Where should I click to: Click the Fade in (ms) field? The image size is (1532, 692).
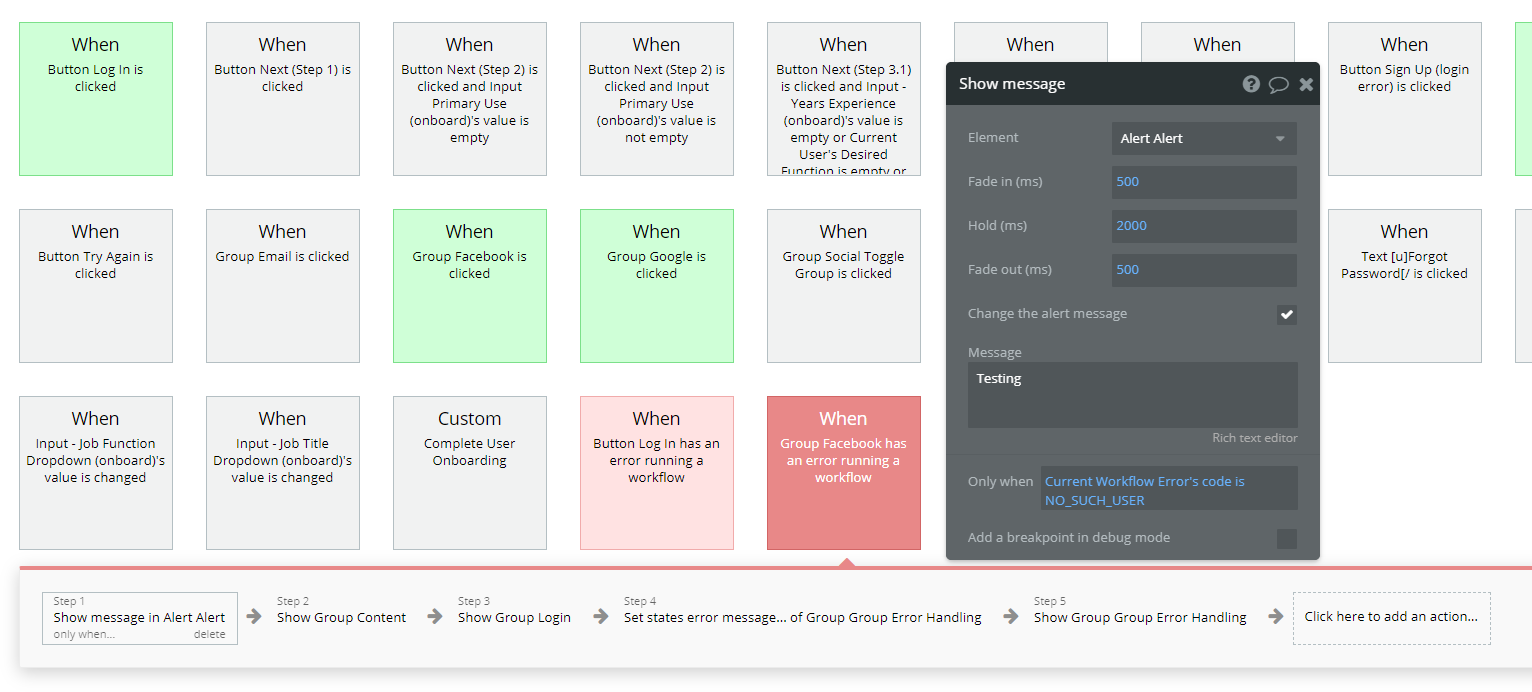click(1204, 182)
